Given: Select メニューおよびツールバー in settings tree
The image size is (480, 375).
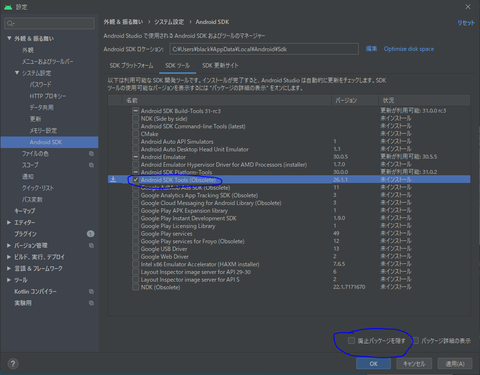Looking at the screenshot, I should 47,62.
